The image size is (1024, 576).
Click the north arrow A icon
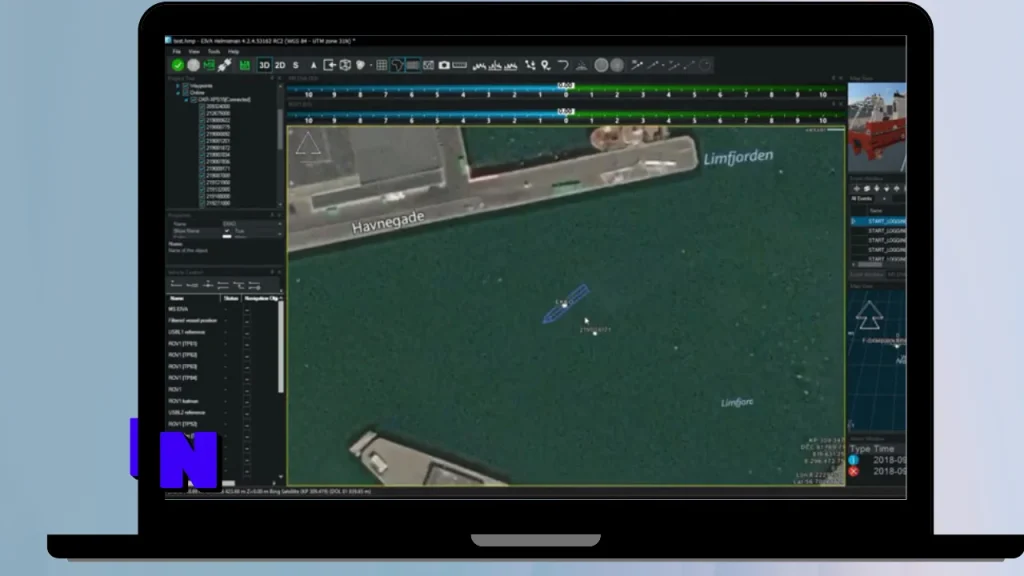[x=313, y=65]
